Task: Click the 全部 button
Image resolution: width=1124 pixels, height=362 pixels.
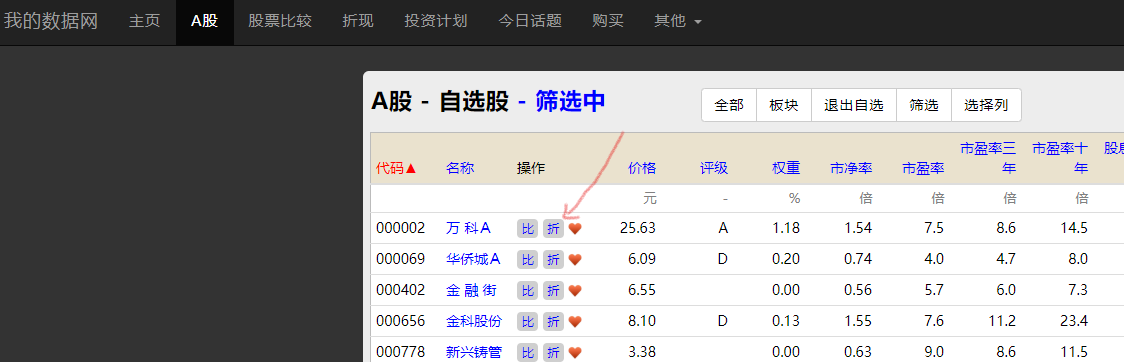Action: point(728,105)
